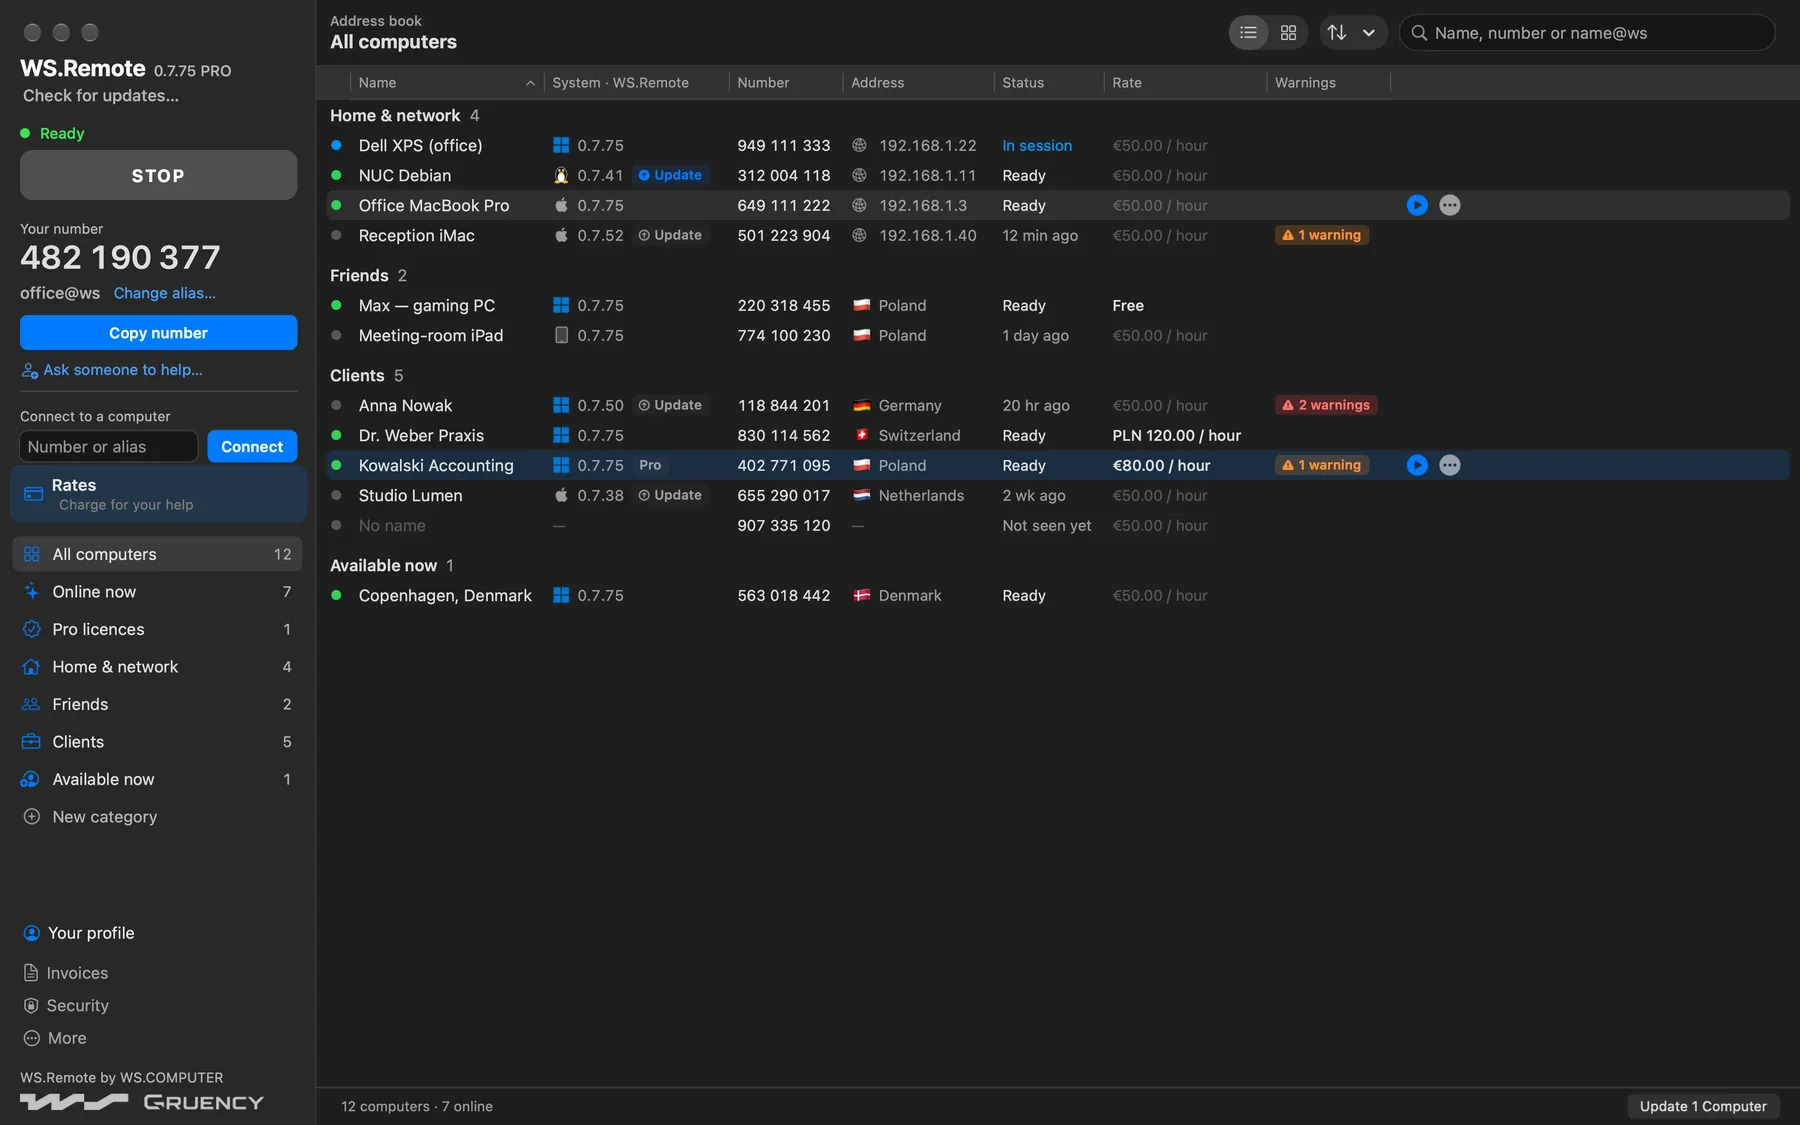Open Your profile
The image size is (1800, 1125).
coord(78,933)
